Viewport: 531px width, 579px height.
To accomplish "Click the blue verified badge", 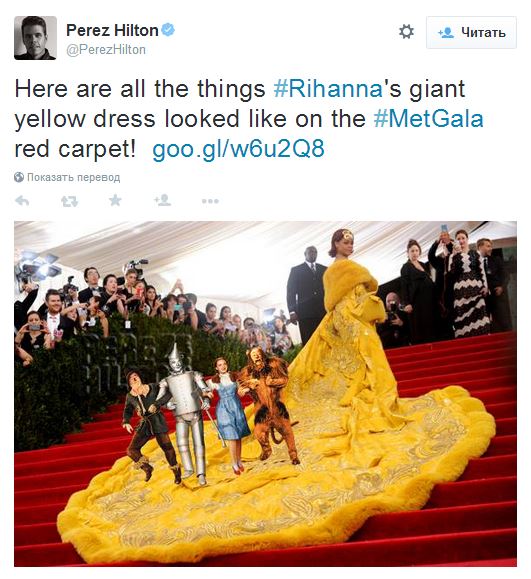I will 168,30.
